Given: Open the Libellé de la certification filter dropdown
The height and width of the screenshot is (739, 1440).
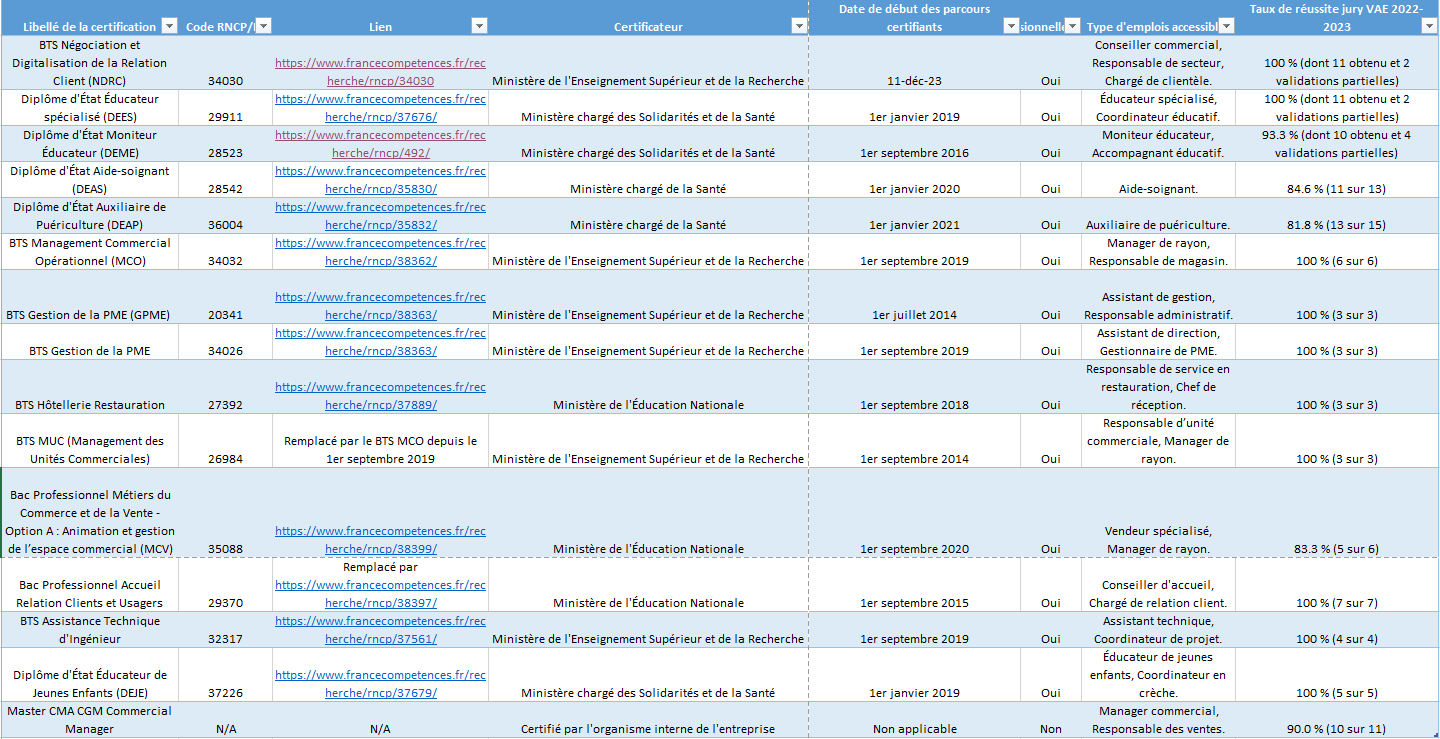Looking at the screenshot, I should [169, 26].
